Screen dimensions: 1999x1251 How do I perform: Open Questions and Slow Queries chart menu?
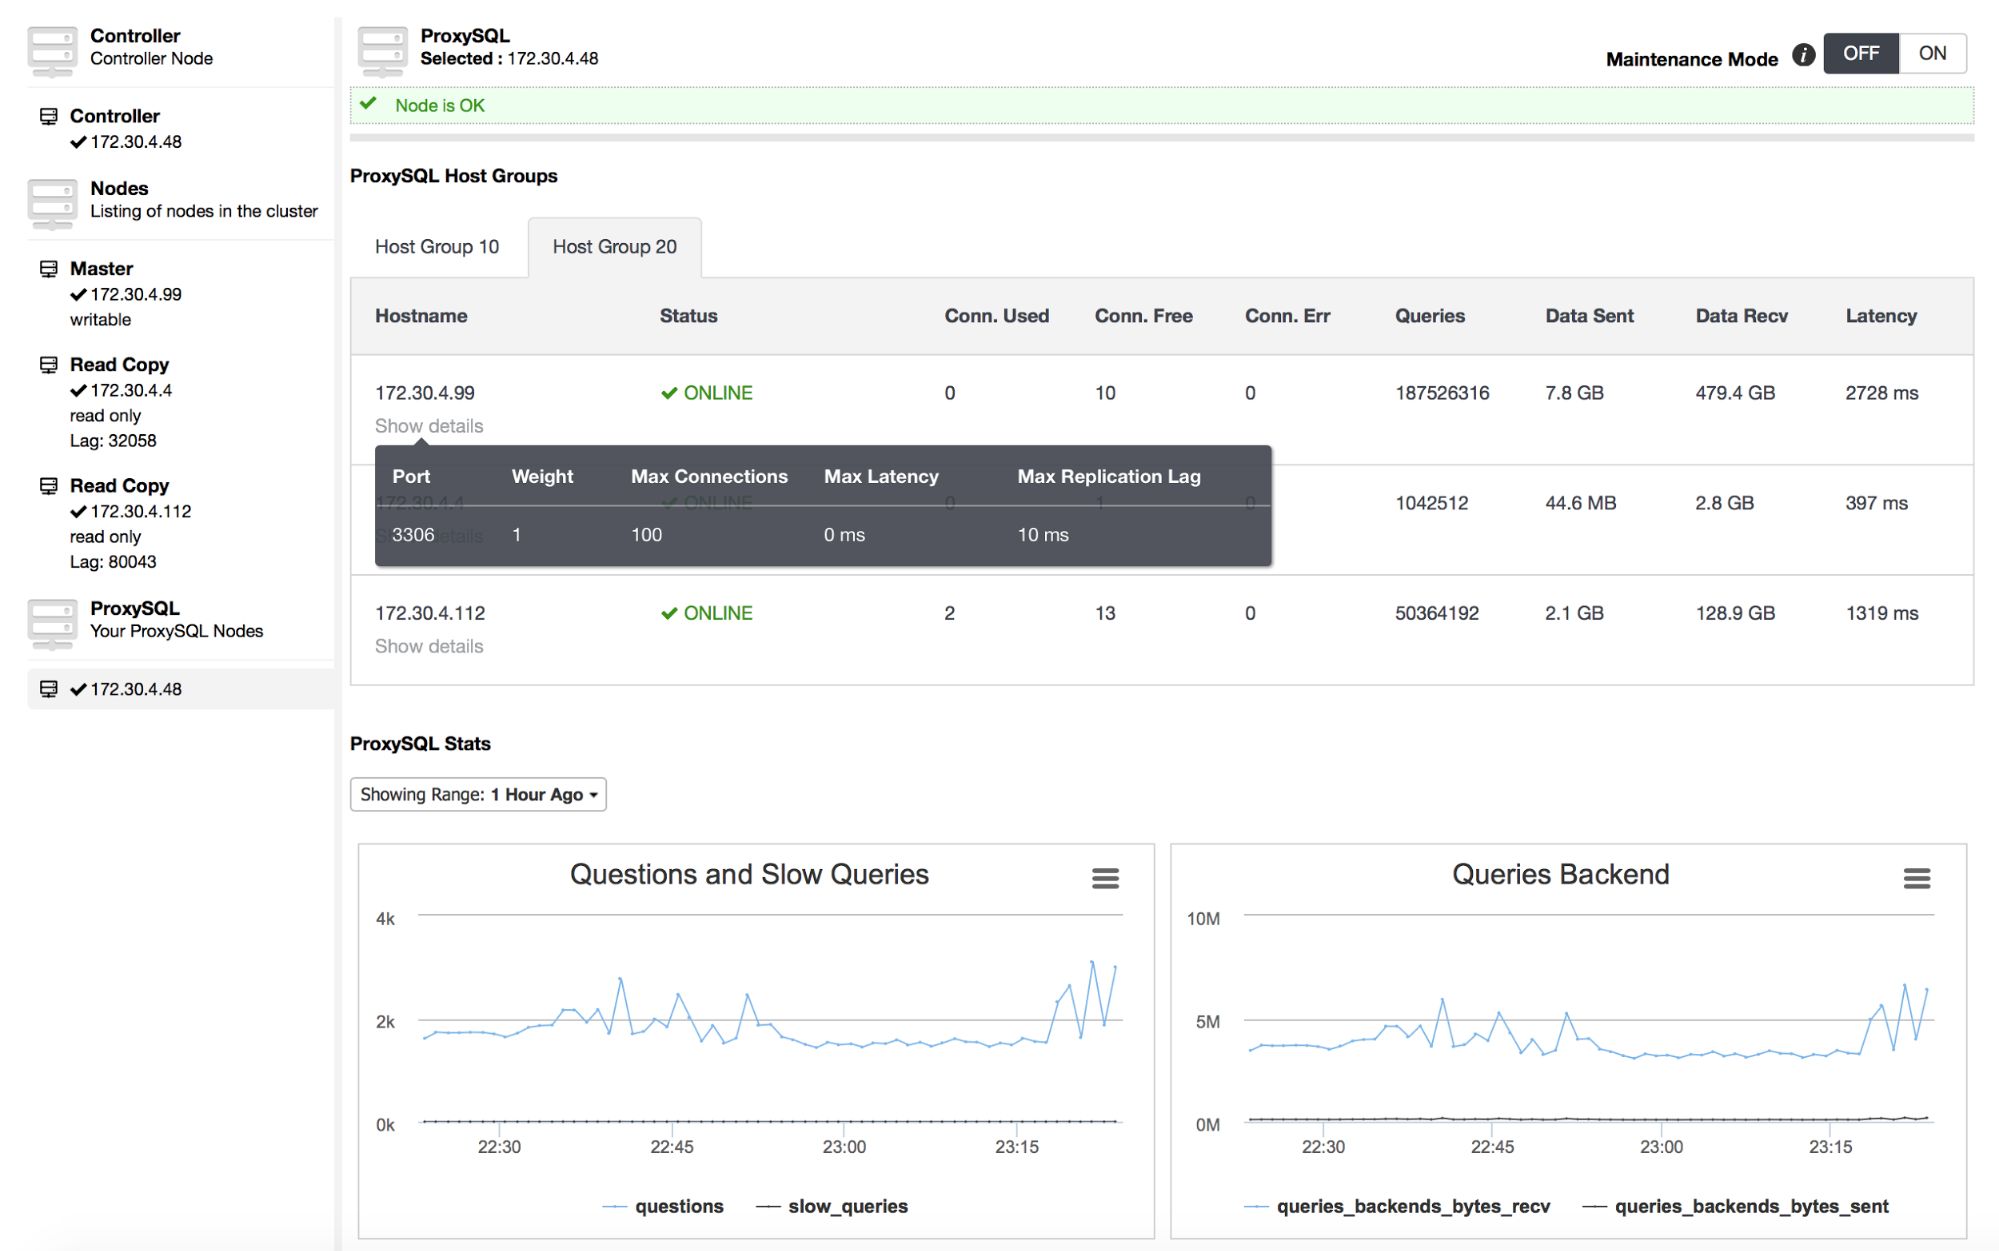pos(1105,878)
